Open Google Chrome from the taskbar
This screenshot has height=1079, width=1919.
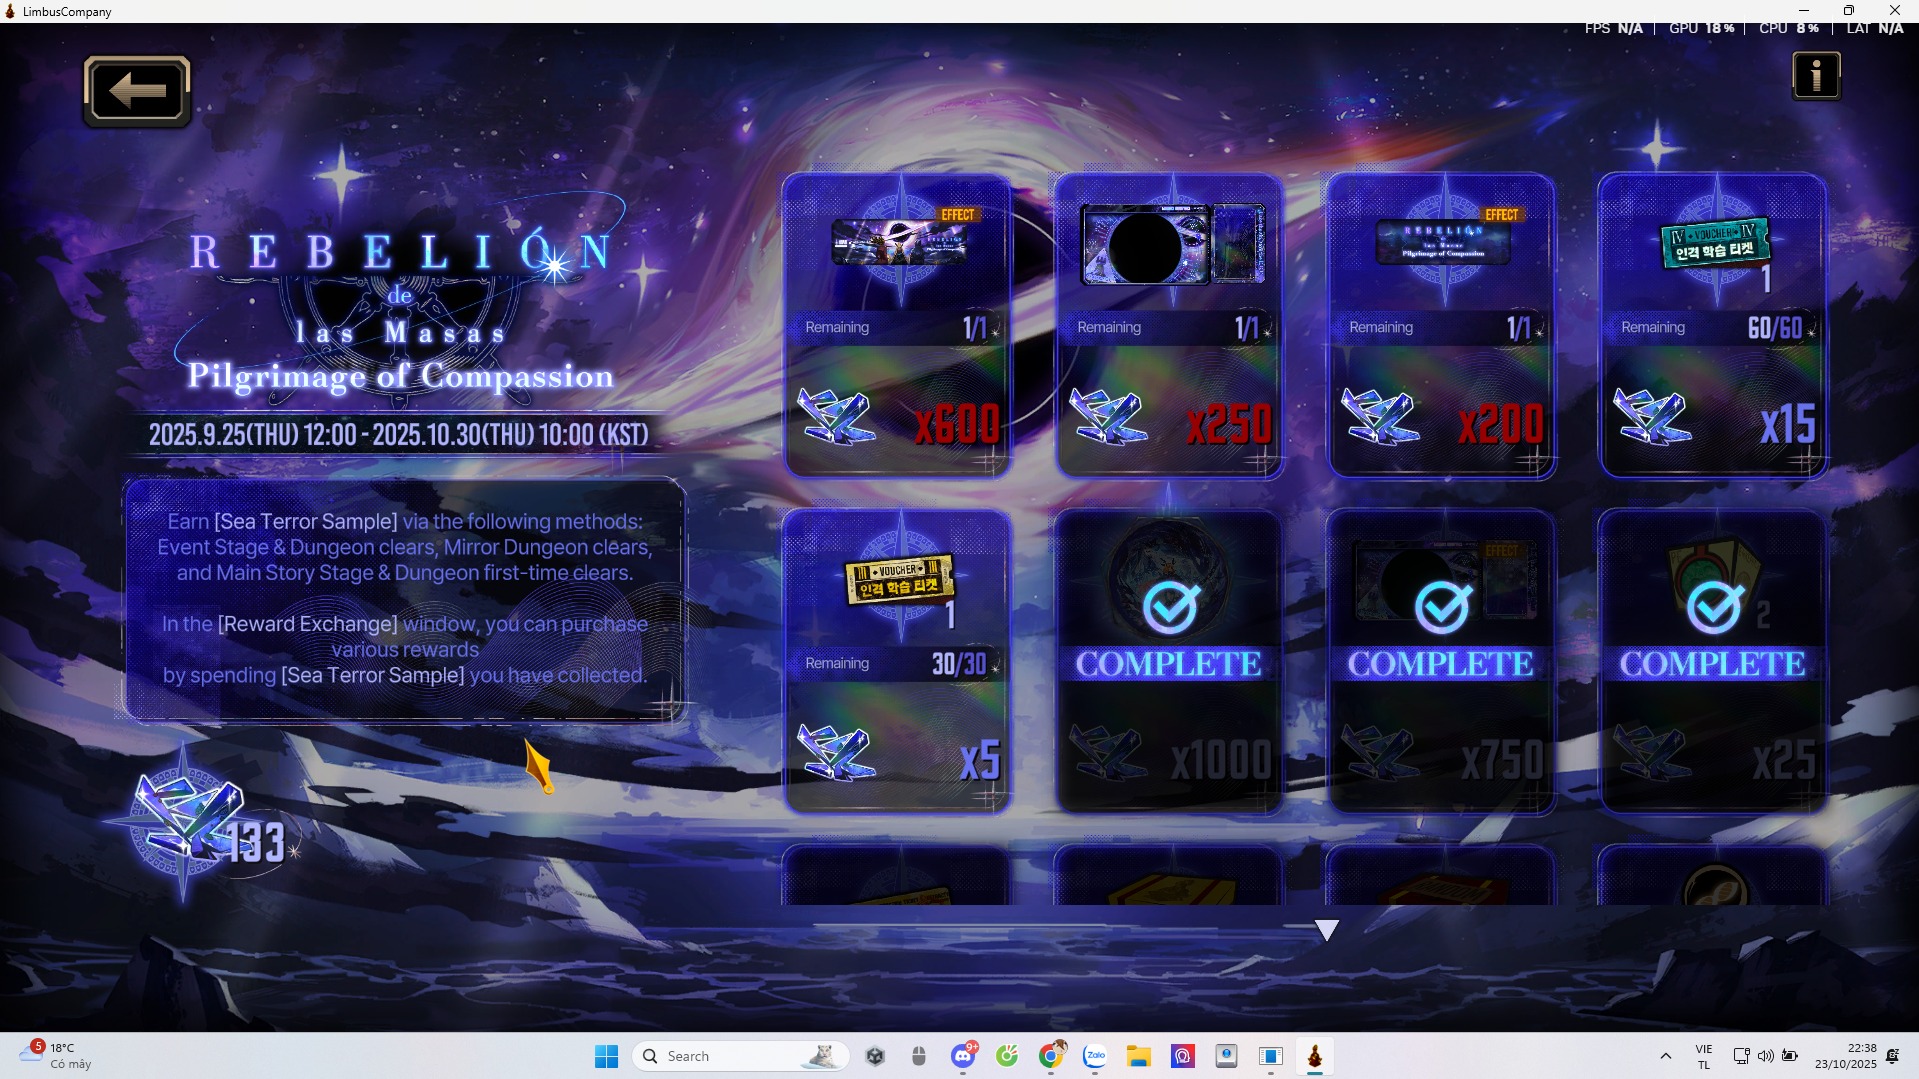(x=1051, y=1056)
